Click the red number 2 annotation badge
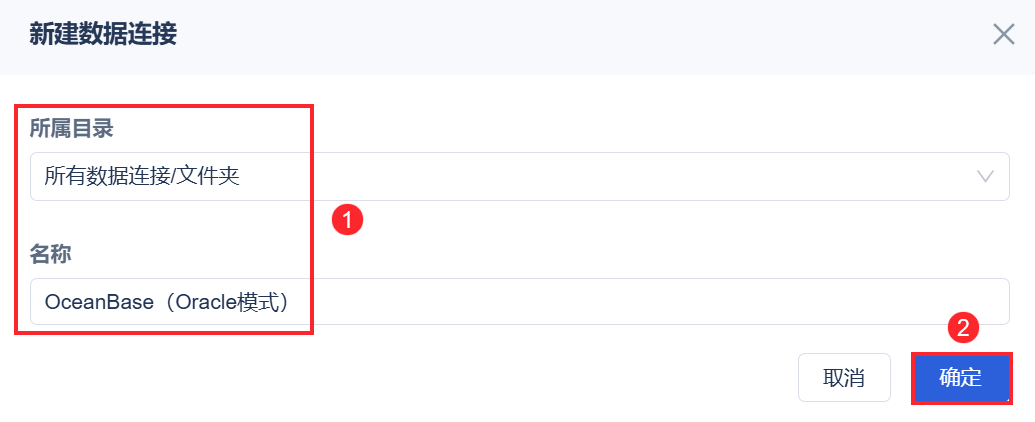Image resolution: width=1035 pixels, height=422 pixels. [x=962, y=327]
